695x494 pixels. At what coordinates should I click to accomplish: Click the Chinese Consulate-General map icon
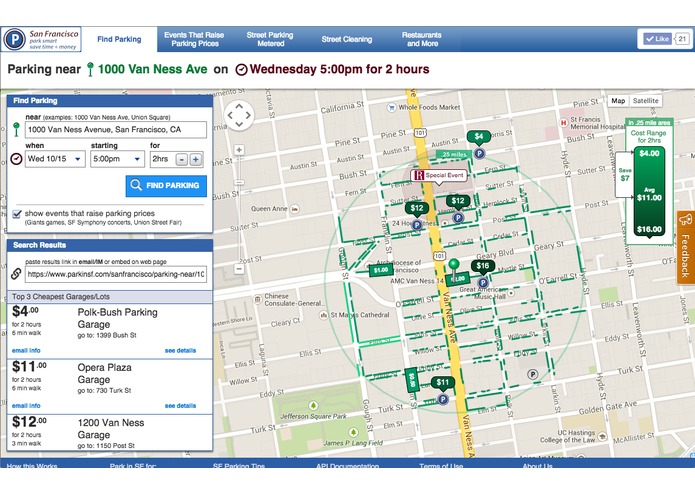[x=258, y=300]
